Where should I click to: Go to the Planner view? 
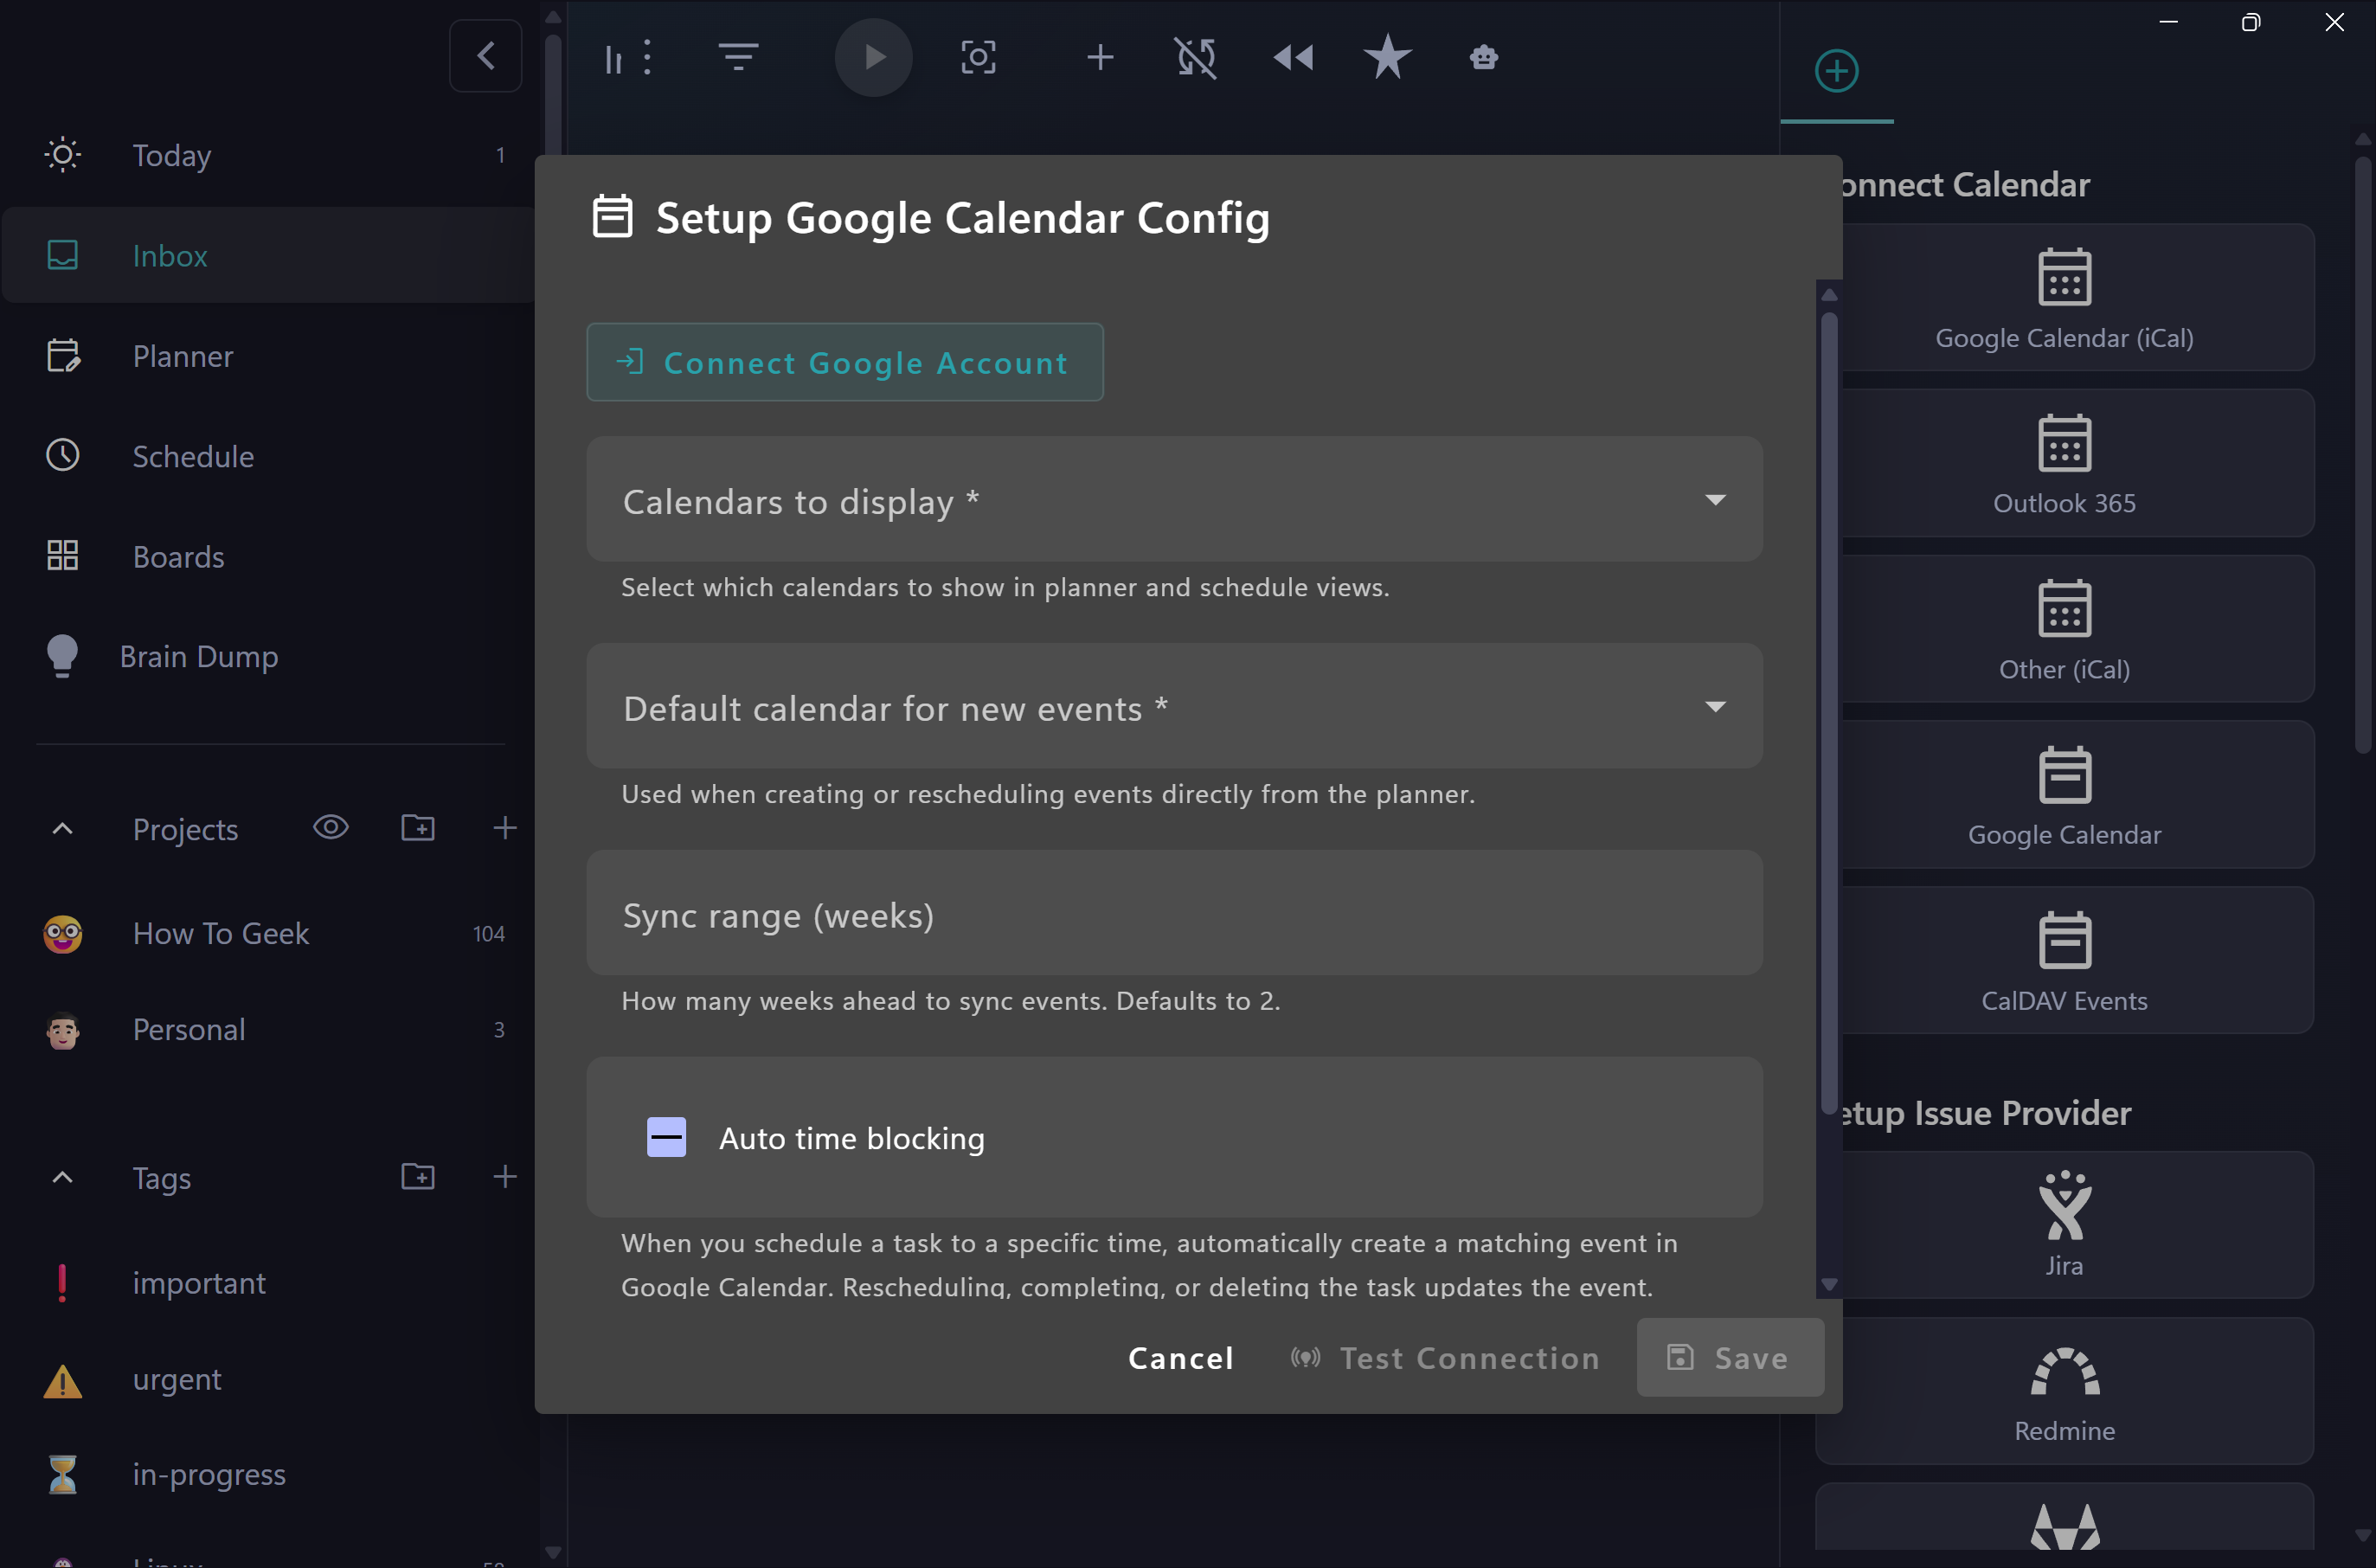(270, 356)
